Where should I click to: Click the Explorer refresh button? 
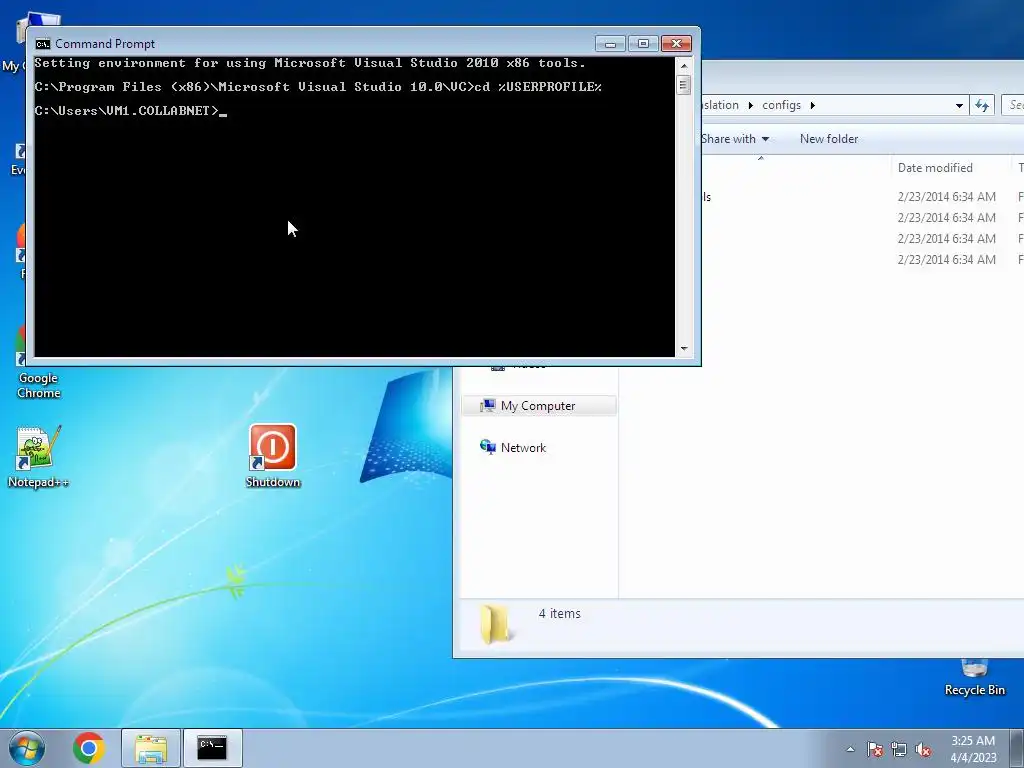pos(982,105)
